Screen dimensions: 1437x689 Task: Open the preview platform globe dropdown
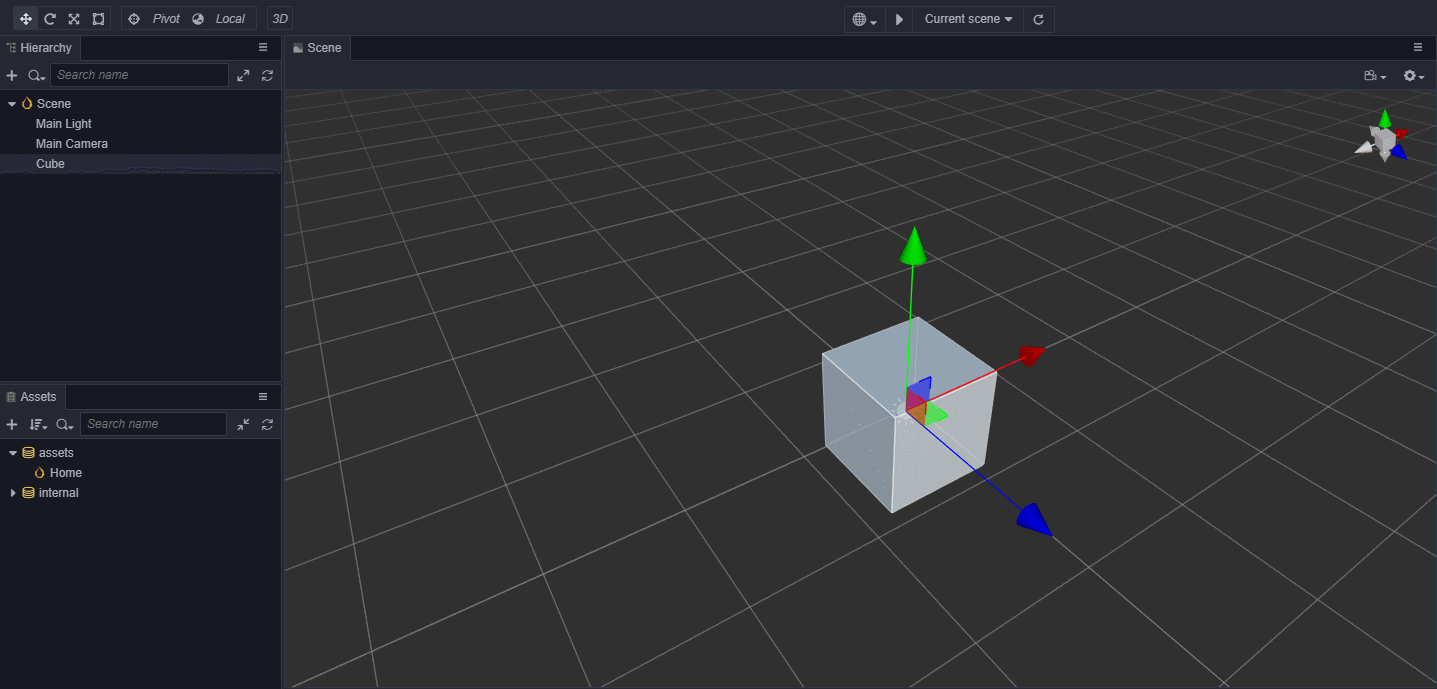click(x=865, y=19)
